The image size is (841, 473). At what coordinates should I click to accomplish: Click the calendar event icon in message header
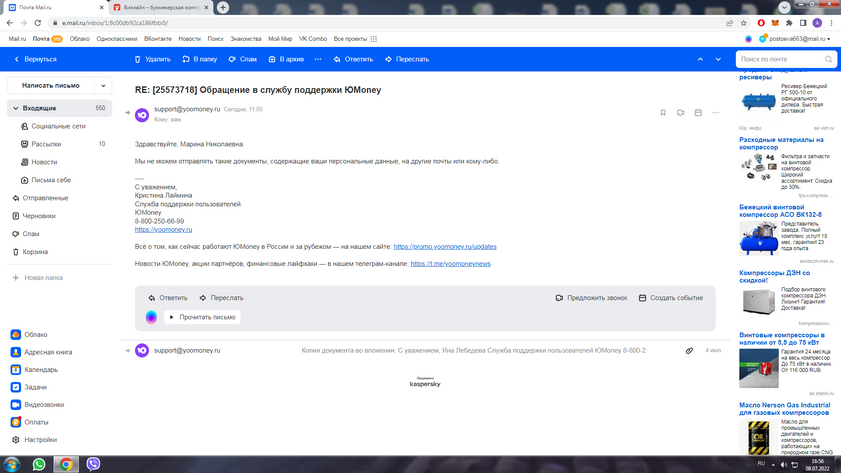click(698, 113)
